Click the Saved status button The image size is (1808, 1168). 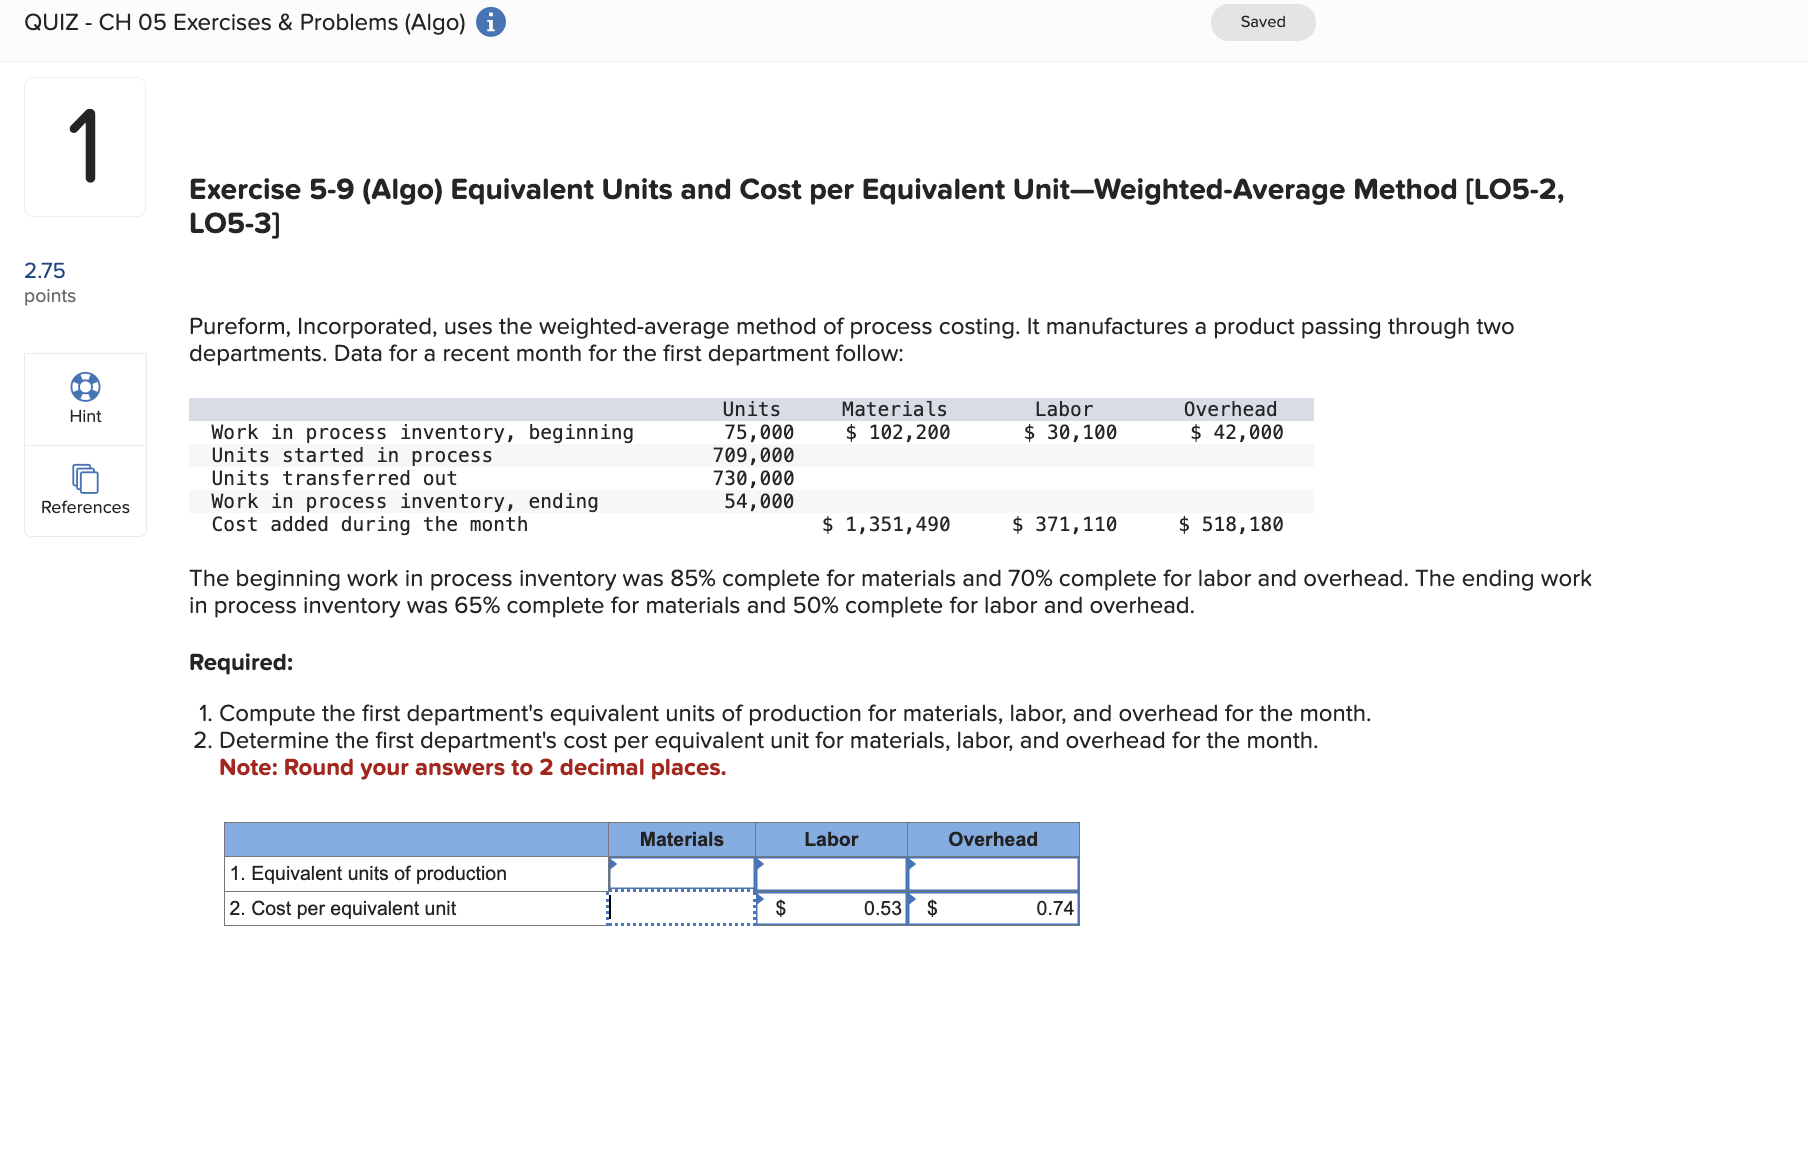(x=1262, y=21)
